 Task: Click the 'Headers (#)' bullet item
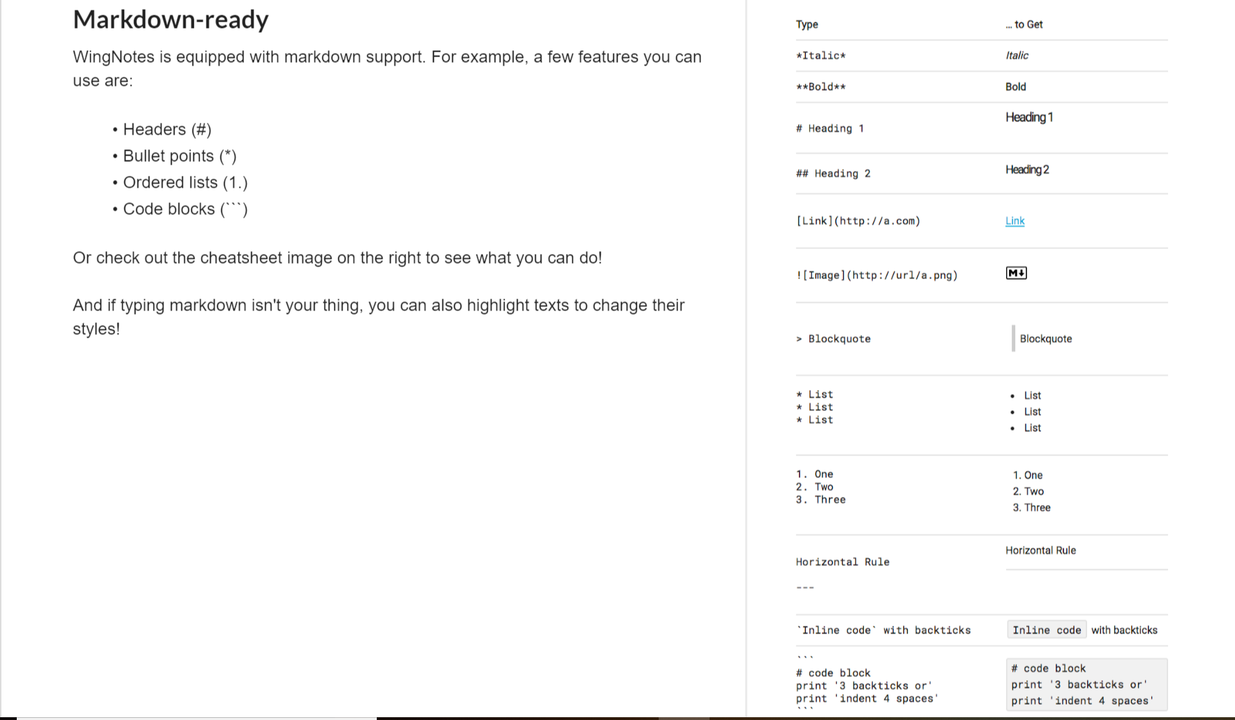point(167,129)
